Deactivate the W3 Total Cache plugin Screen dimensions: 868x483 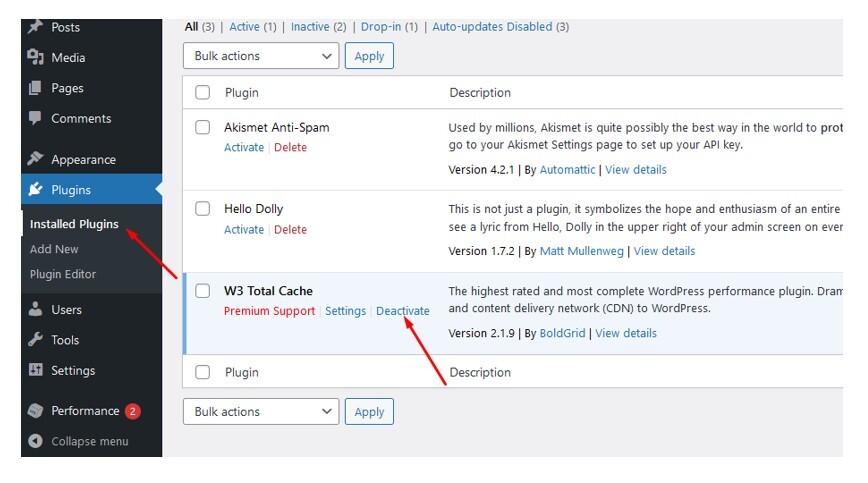pyautogui.click(x=402, y=311)
